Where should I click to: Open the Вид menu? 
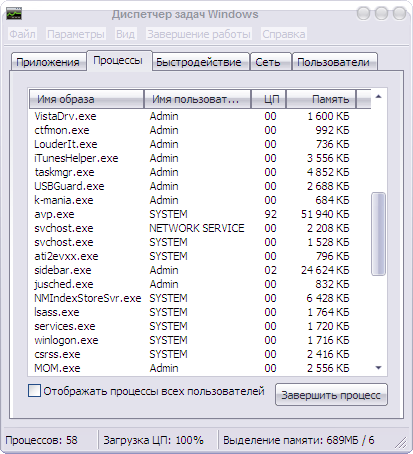(x=125, y=34)
